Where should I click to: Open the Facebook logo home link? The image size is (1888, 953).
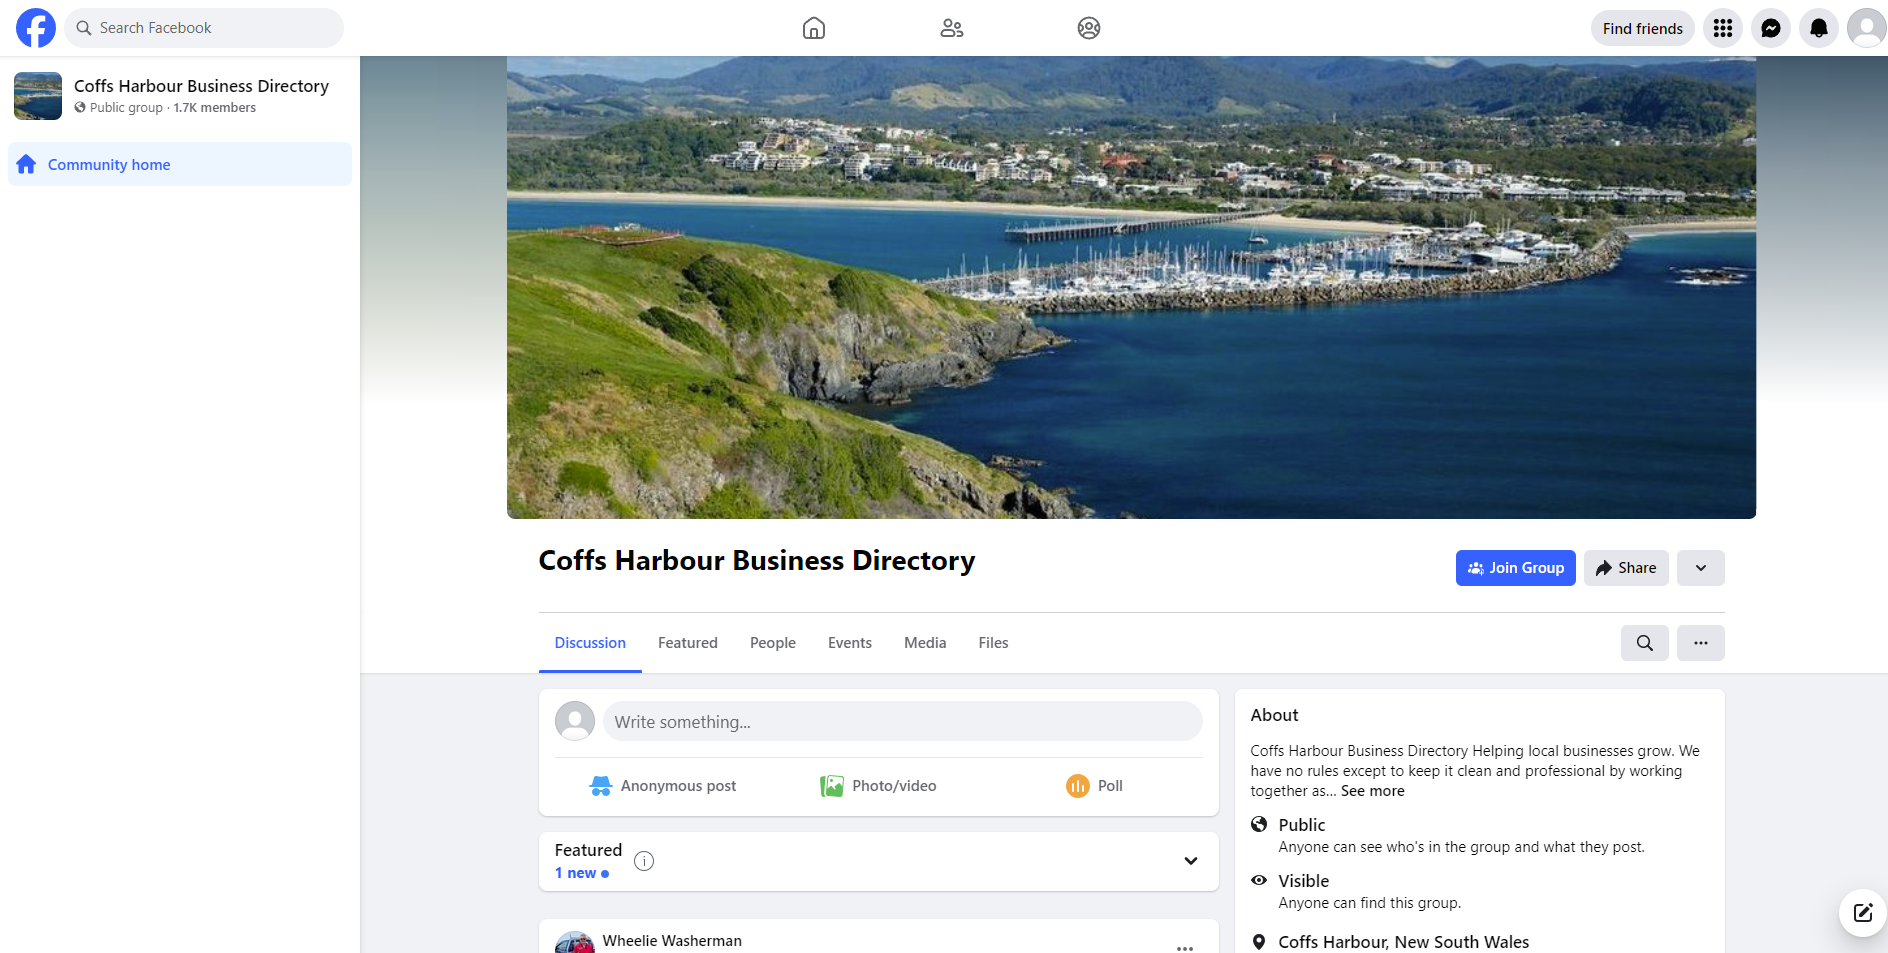pos(36,28)
